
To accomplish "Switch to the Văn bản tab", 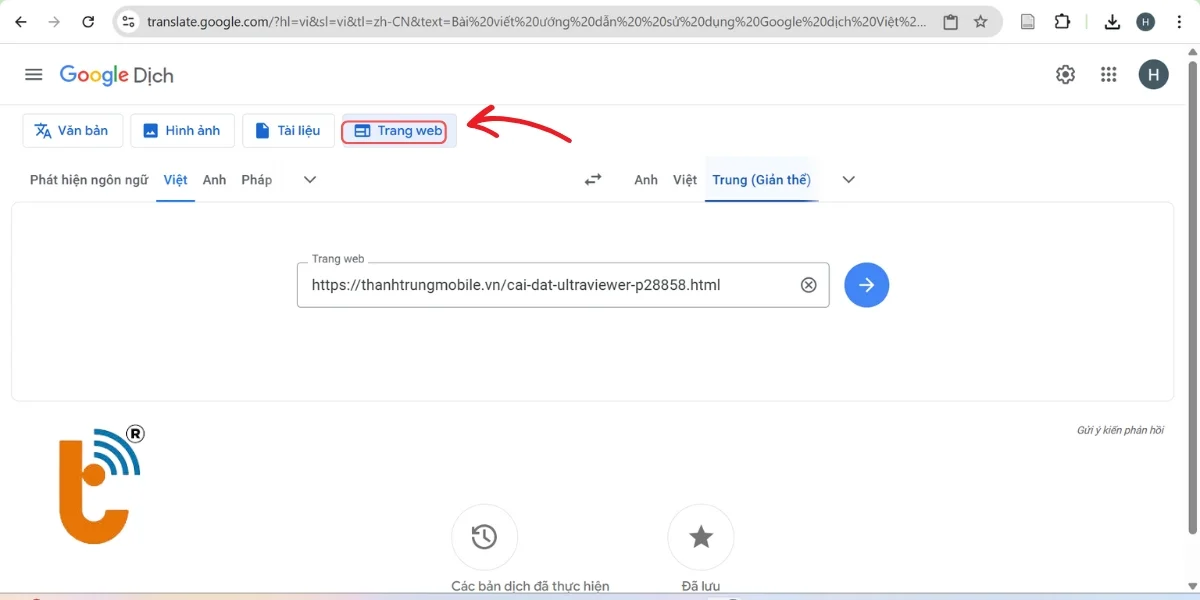I will 72,130.
